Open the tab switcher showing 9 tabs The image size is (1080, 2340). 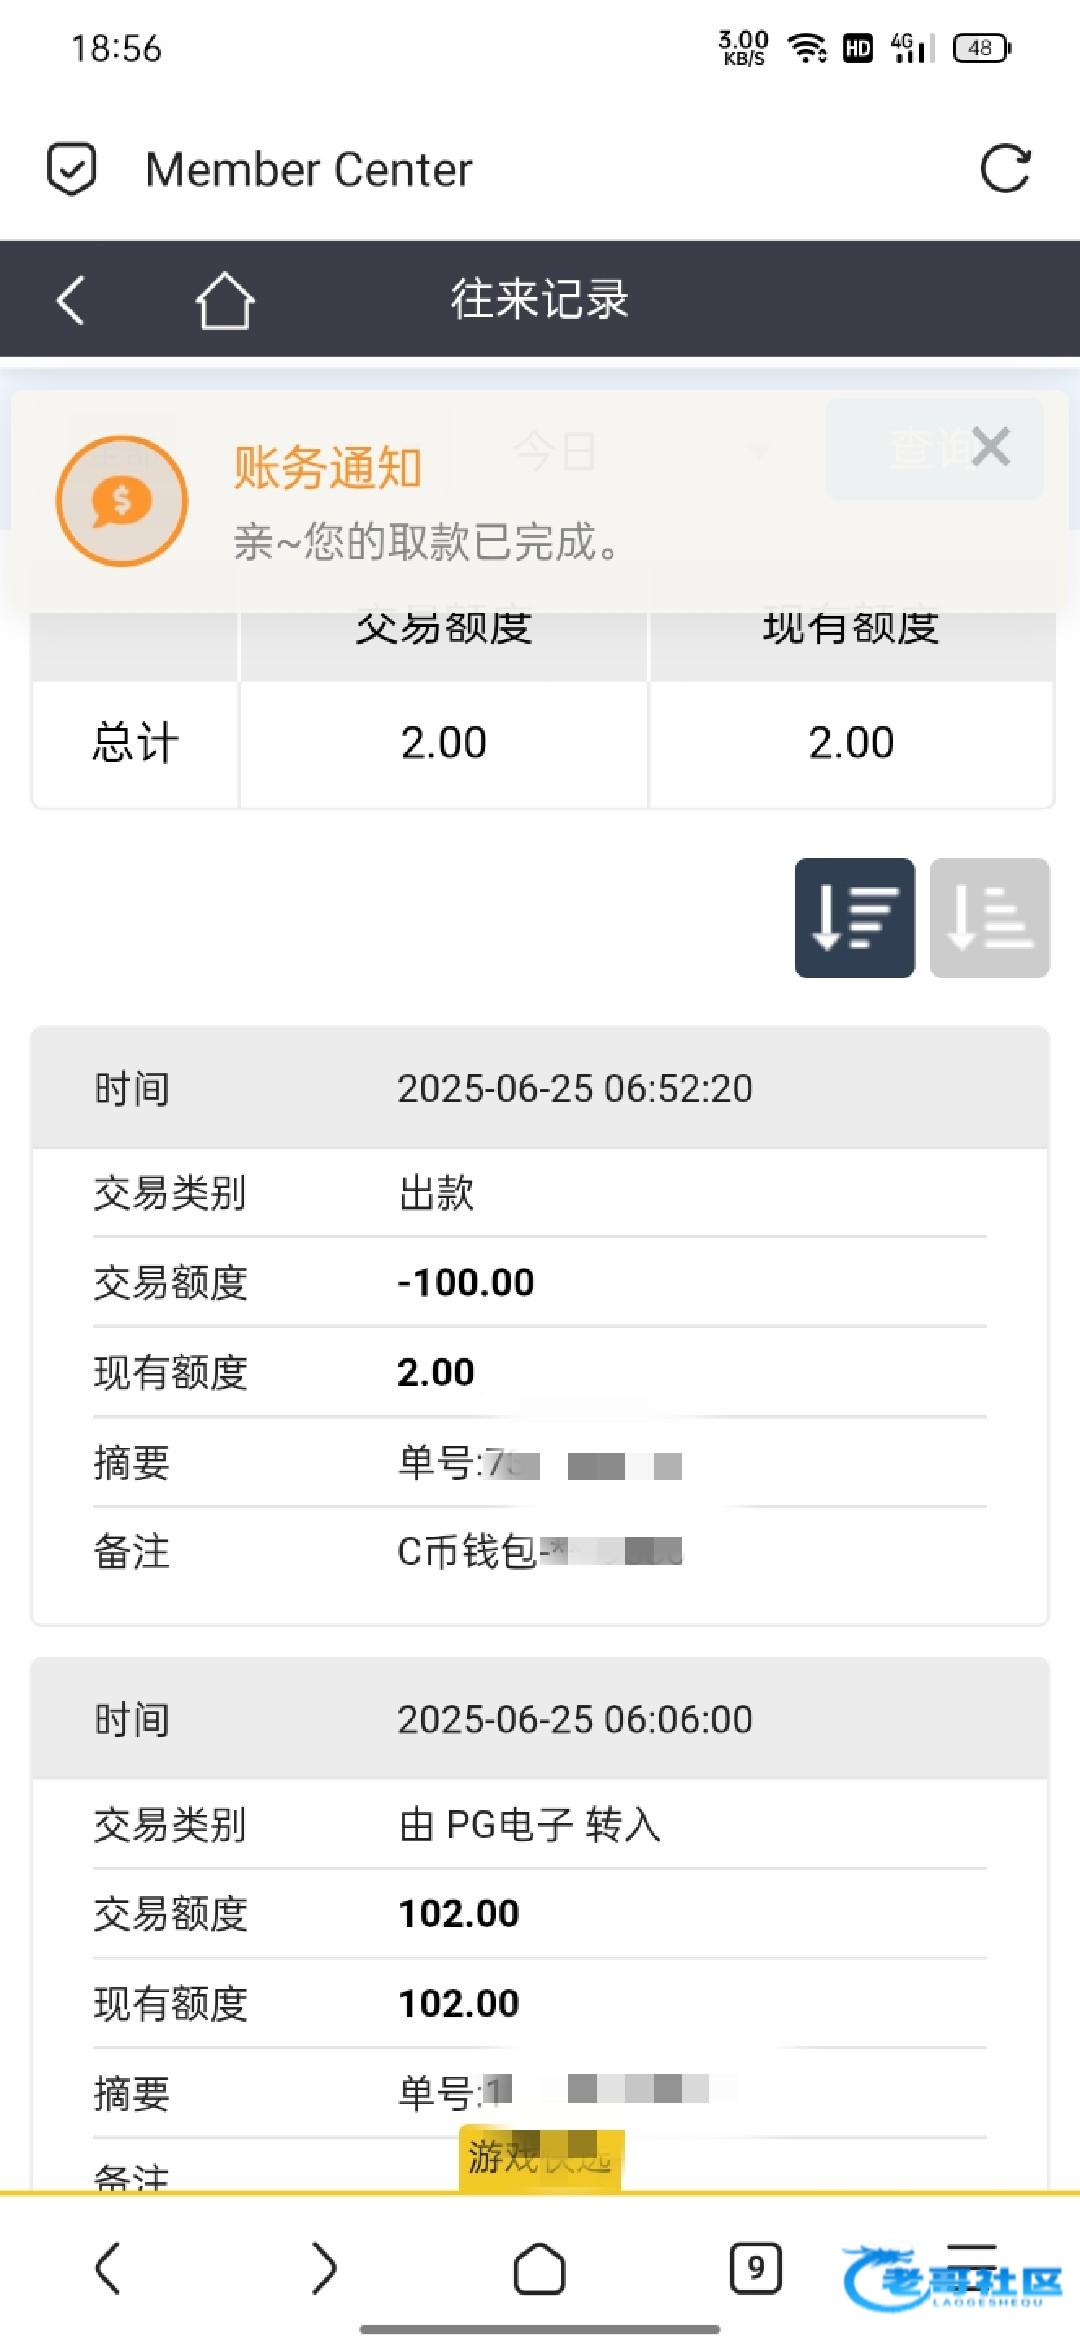755,2267
